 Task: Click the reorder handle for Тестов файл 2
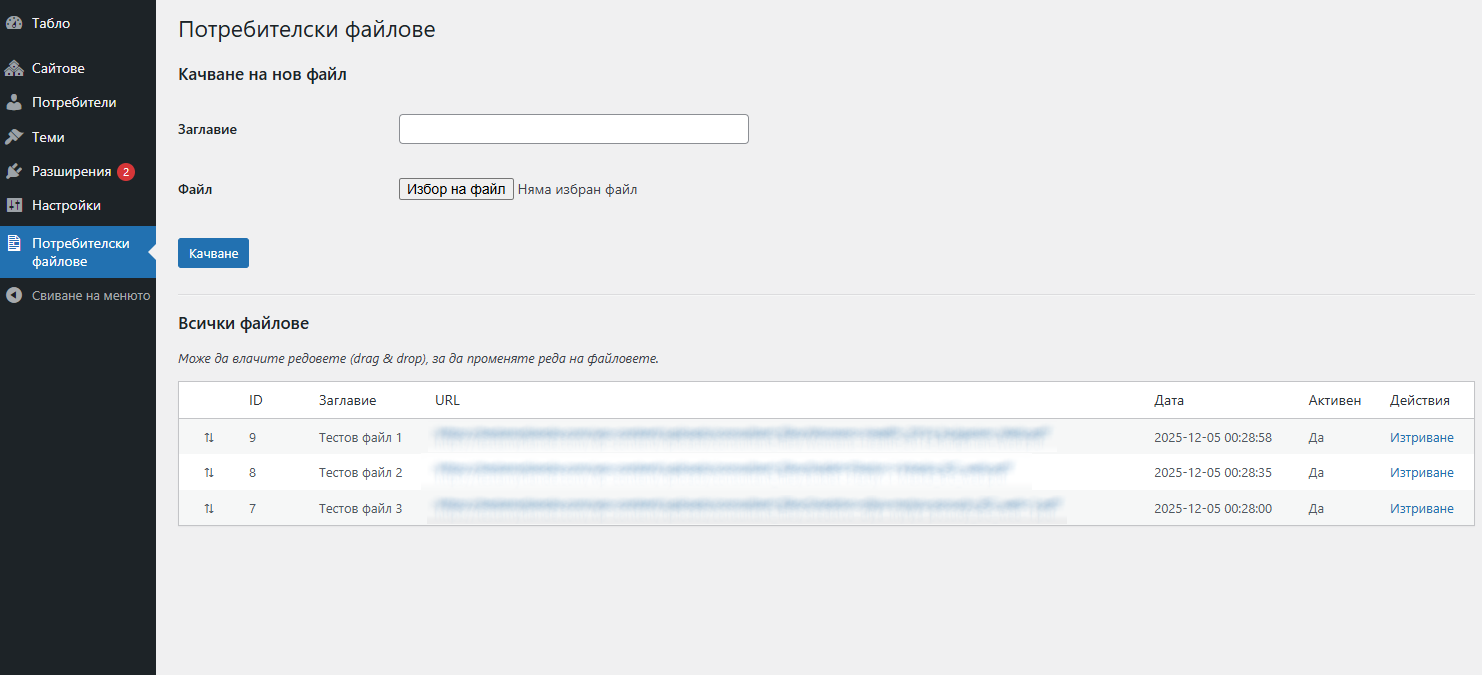209,473
